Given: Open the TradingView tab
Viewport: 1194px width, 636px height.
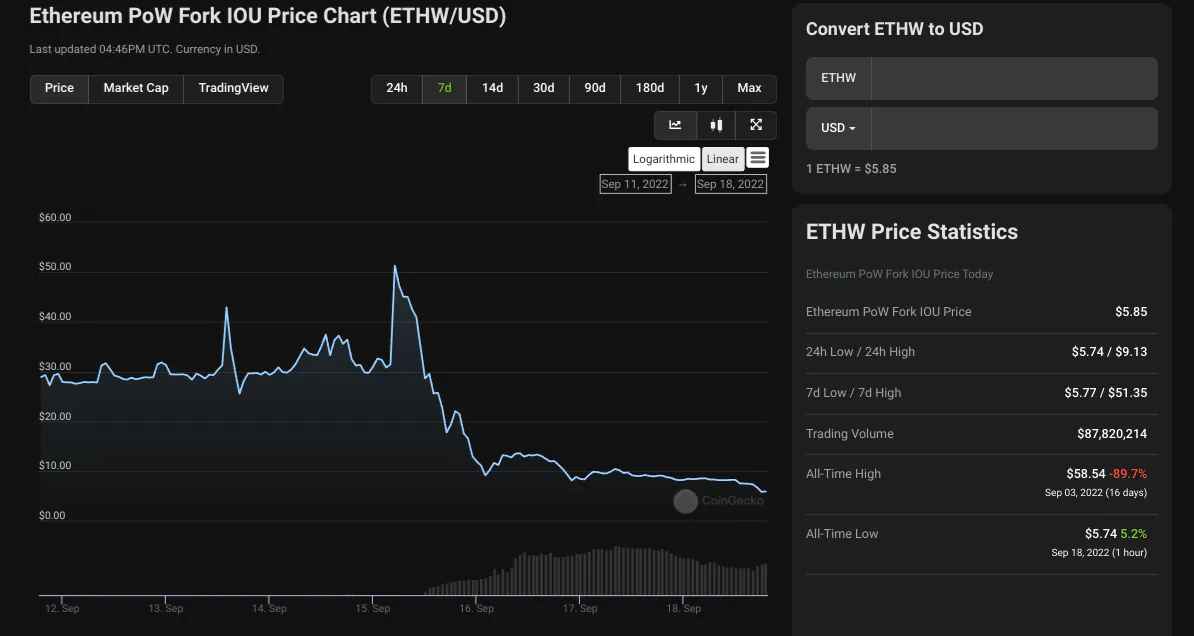Looking at the screenshot, I should pyautogui.click(x=234, y=88).
